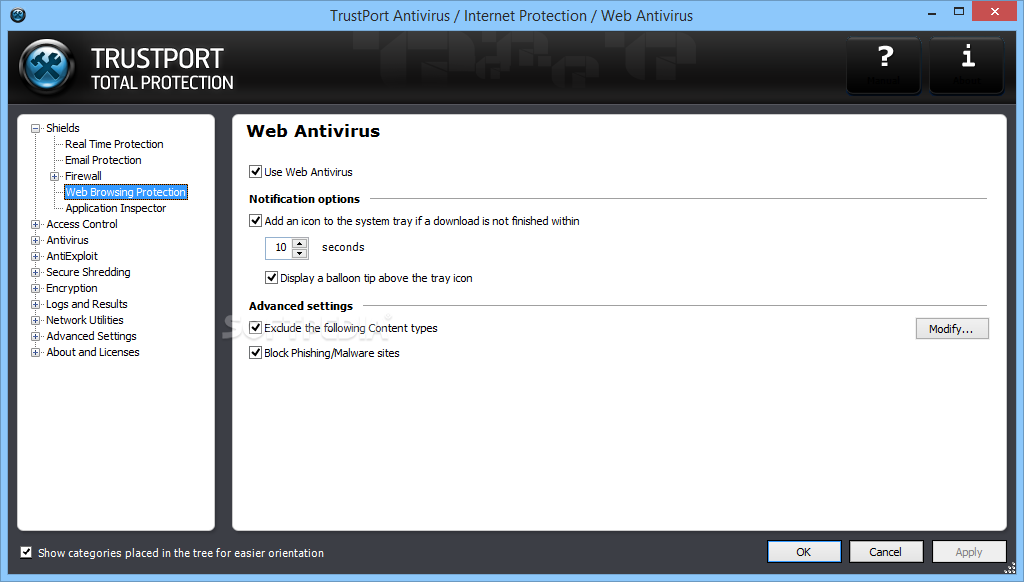
Task: Open the About info button
Action: [967, 65]
